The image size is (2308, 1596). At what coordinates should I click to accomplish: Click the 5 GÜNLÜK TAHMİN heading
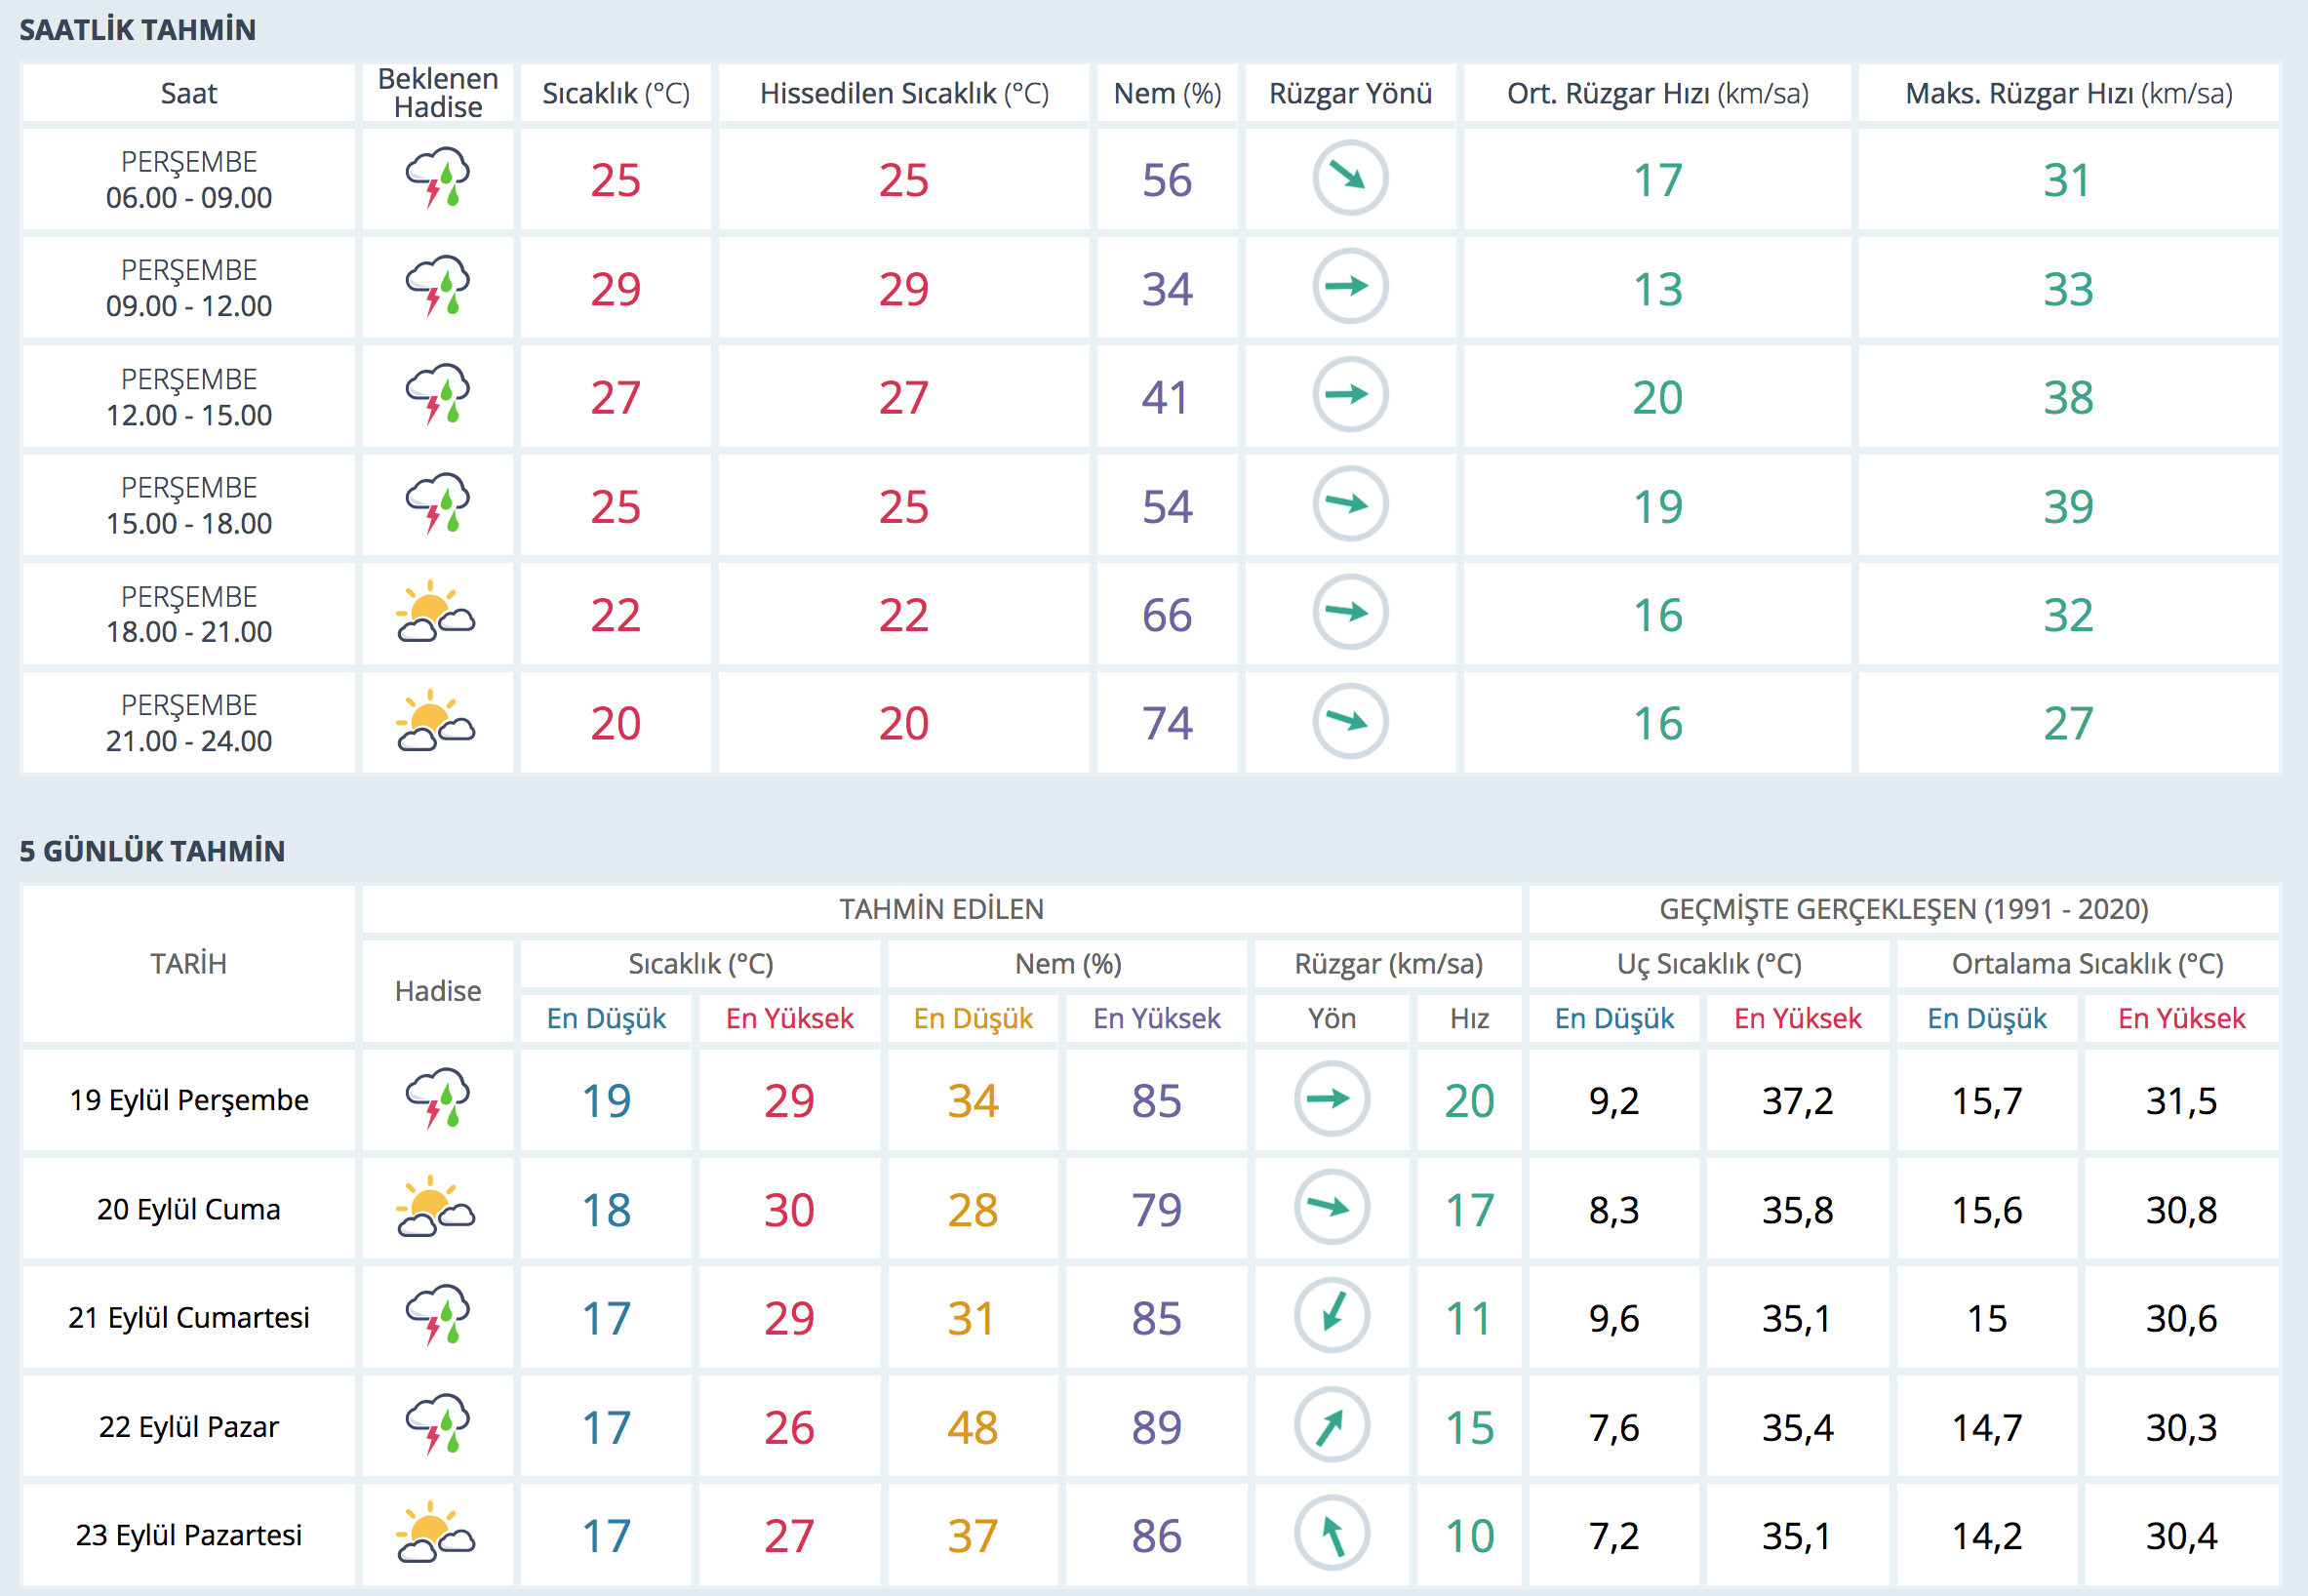tap(152, 851)
